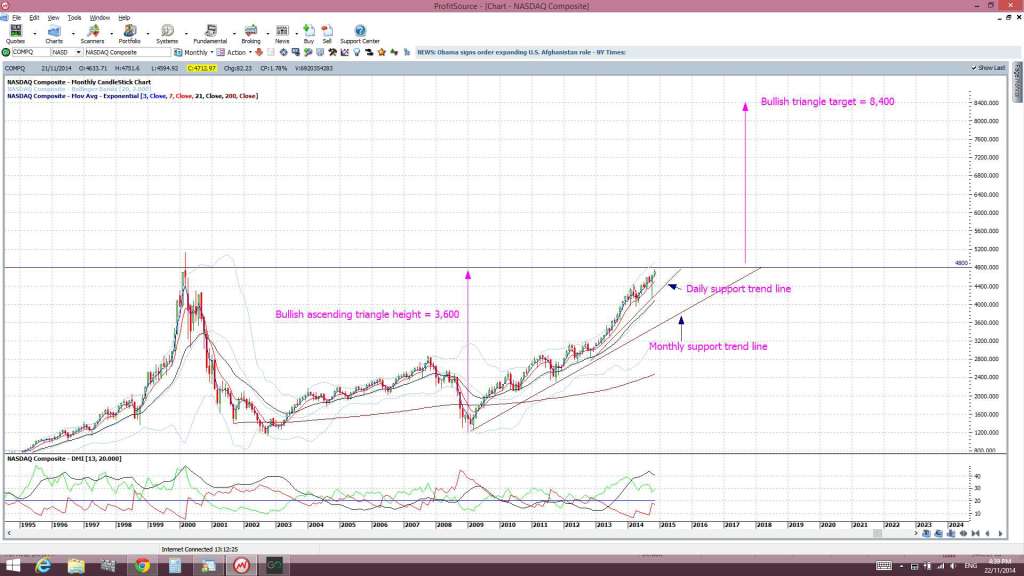The height and width of the screenshot is (576, 1024).
Task: Open the Portfolio tool
Action: pos(129,33)
